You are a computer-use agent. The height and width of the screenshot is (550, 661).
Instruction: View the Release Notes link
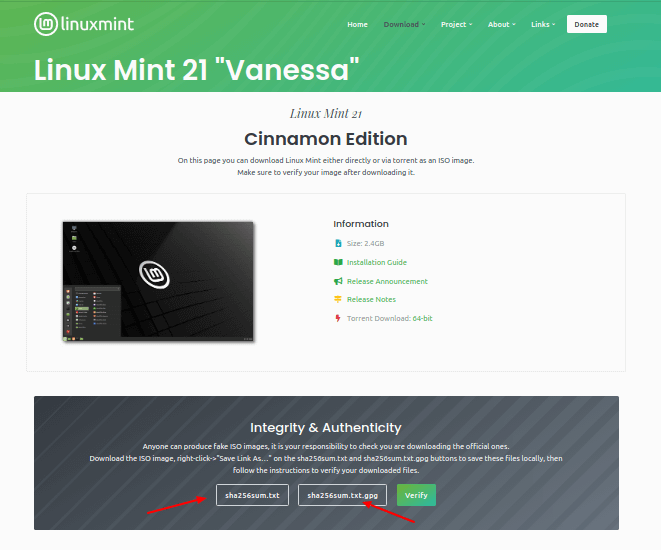(x=371, y=299)
